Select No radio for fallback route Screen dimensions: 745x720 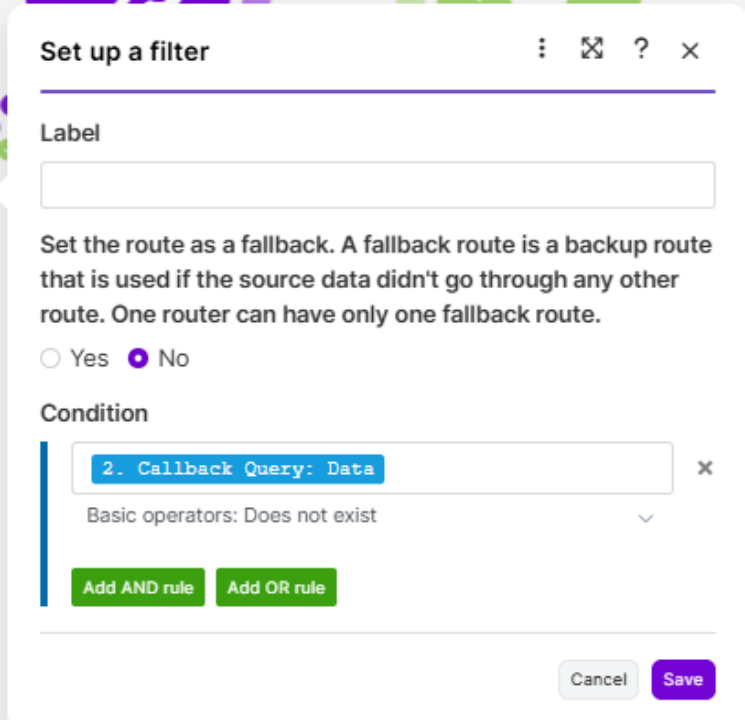(x=138, y=358)
